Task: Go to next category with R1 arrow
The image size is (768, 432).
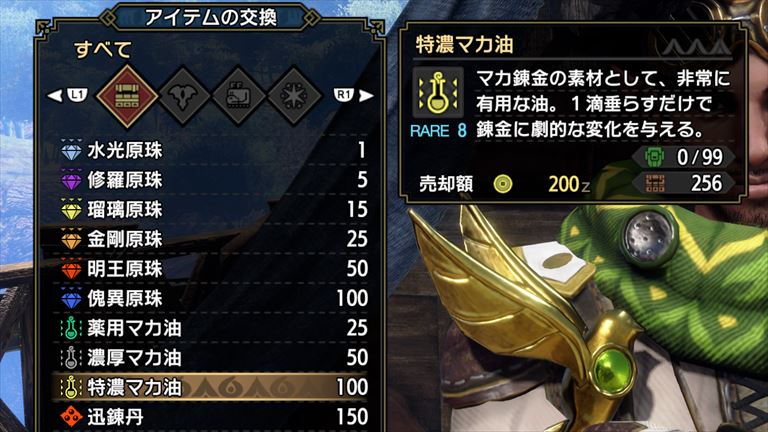Action: (354, 95)
